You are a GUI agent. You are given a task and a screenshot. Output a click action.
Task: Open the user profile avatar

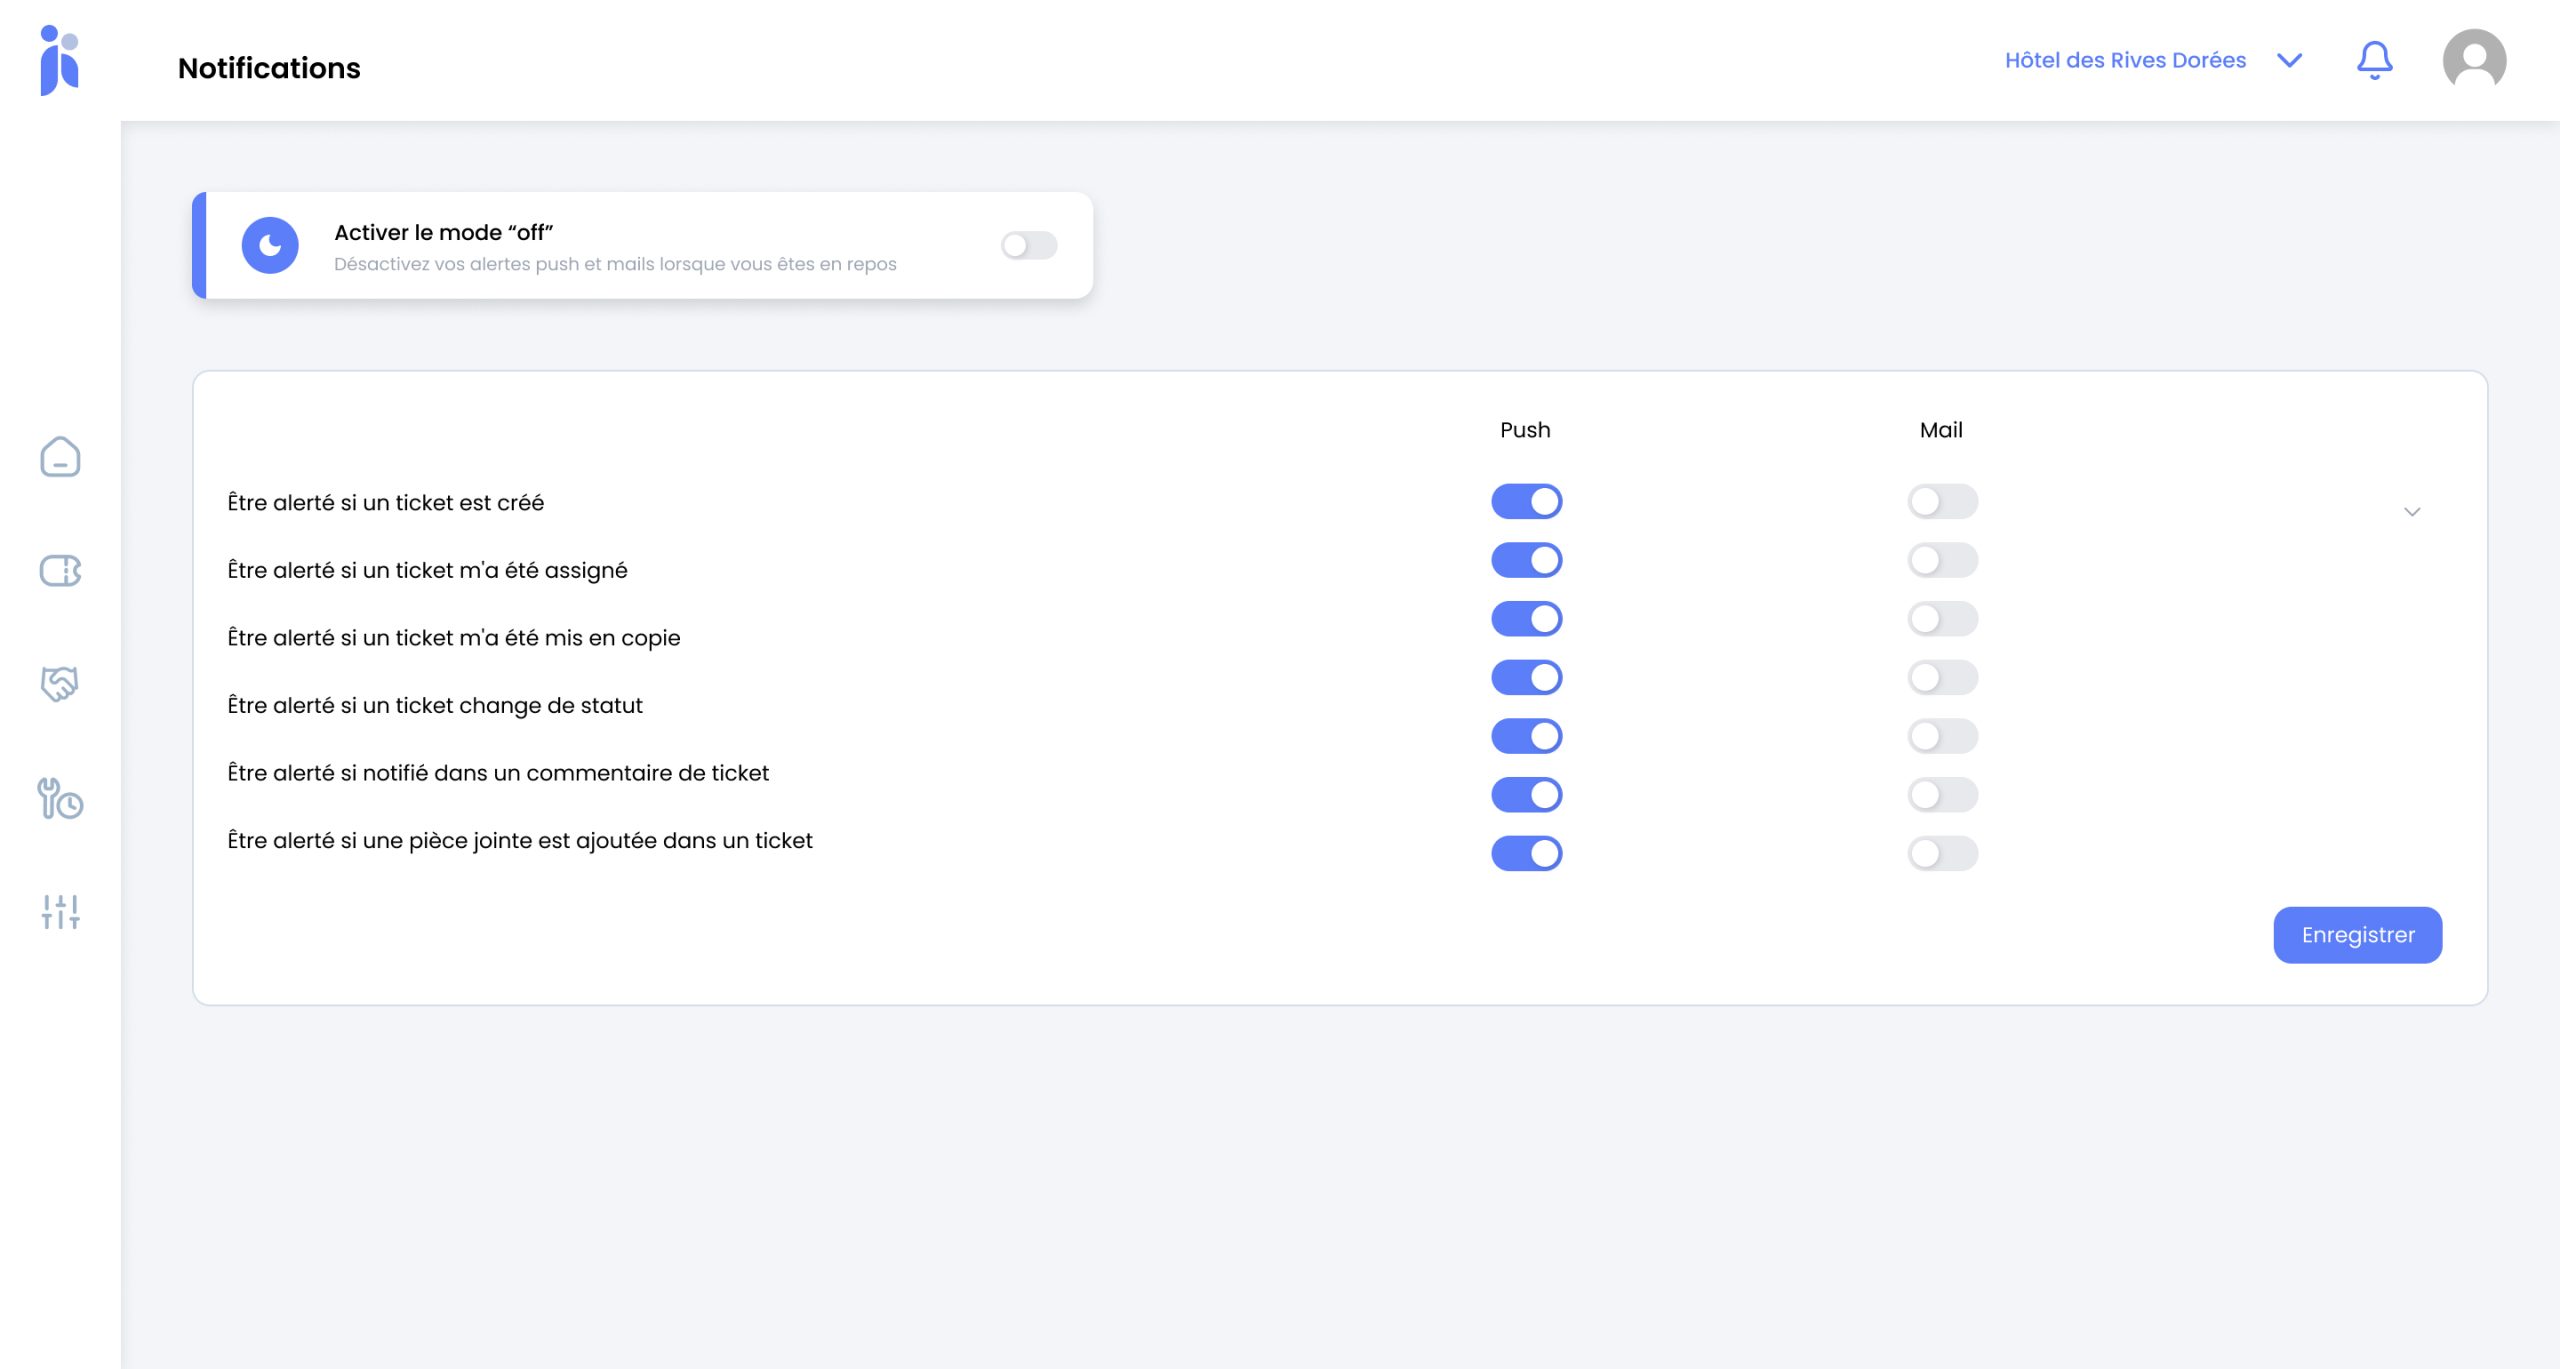[2474, 60]
